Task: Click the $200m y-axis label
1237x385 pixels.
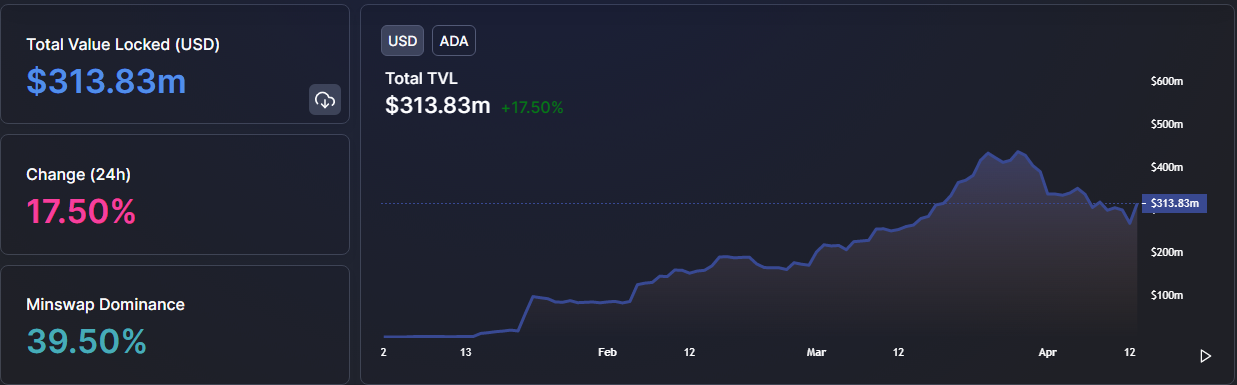Action: tap(1167, 253)
